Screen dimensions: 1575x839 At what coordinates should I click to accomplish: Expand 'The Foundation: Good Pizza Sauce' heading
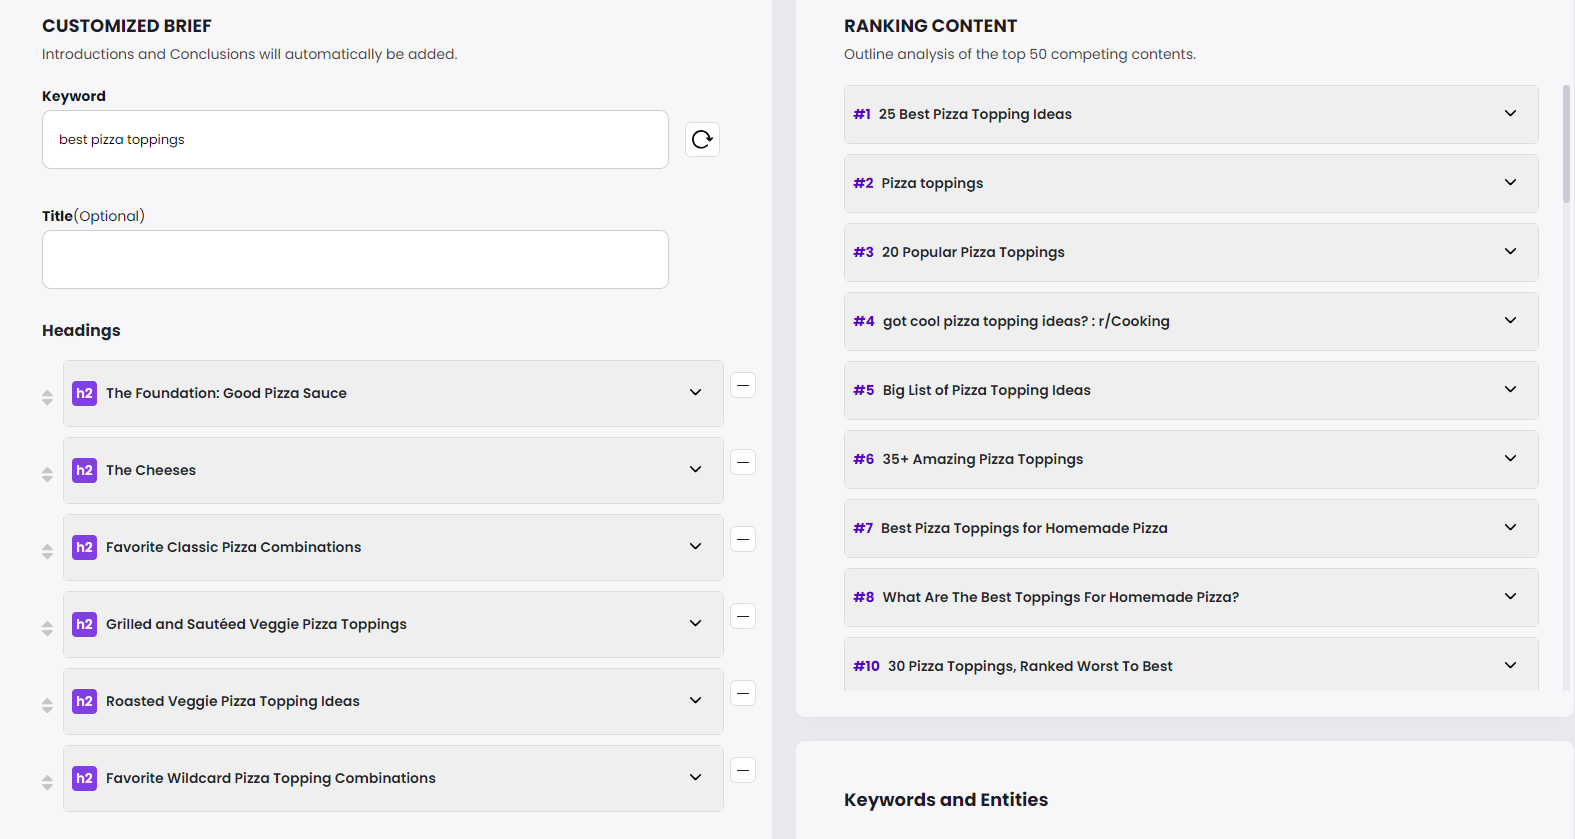click(695, 393)
